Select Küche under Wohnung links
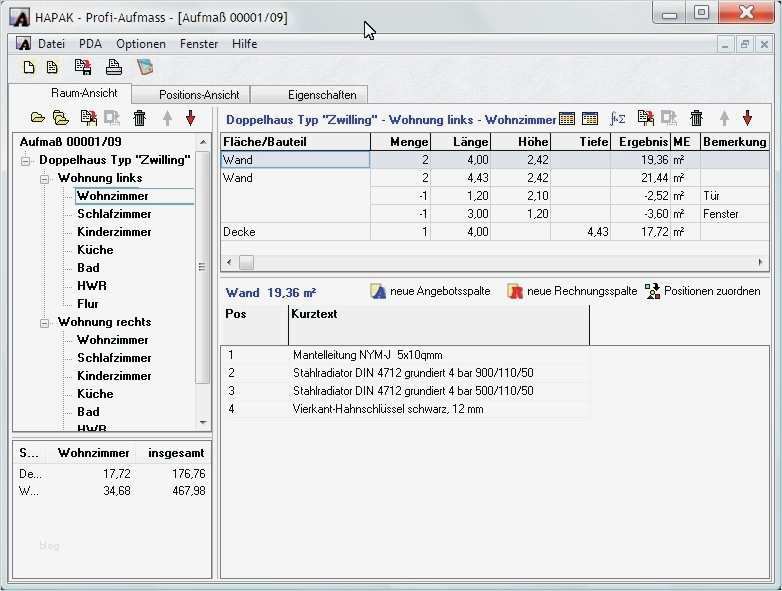Viewport: 782px width, 591px height. tap(95, 250)
